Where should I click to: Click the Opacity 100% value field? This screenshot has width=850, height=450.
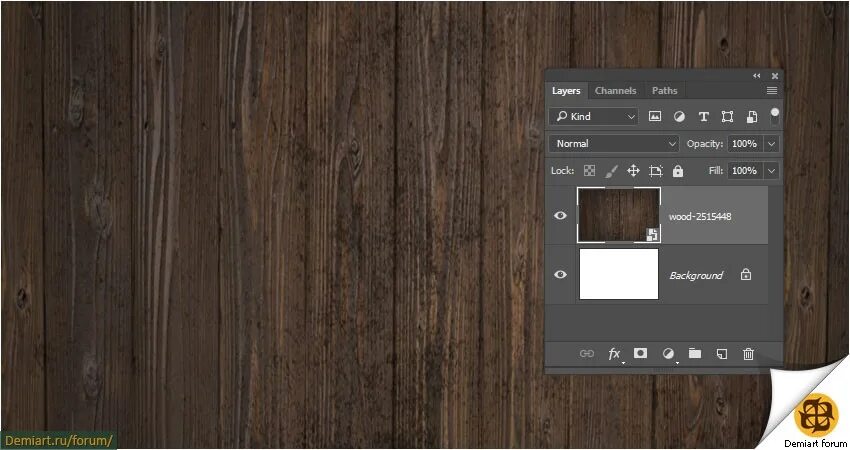[x=745, y=144]
